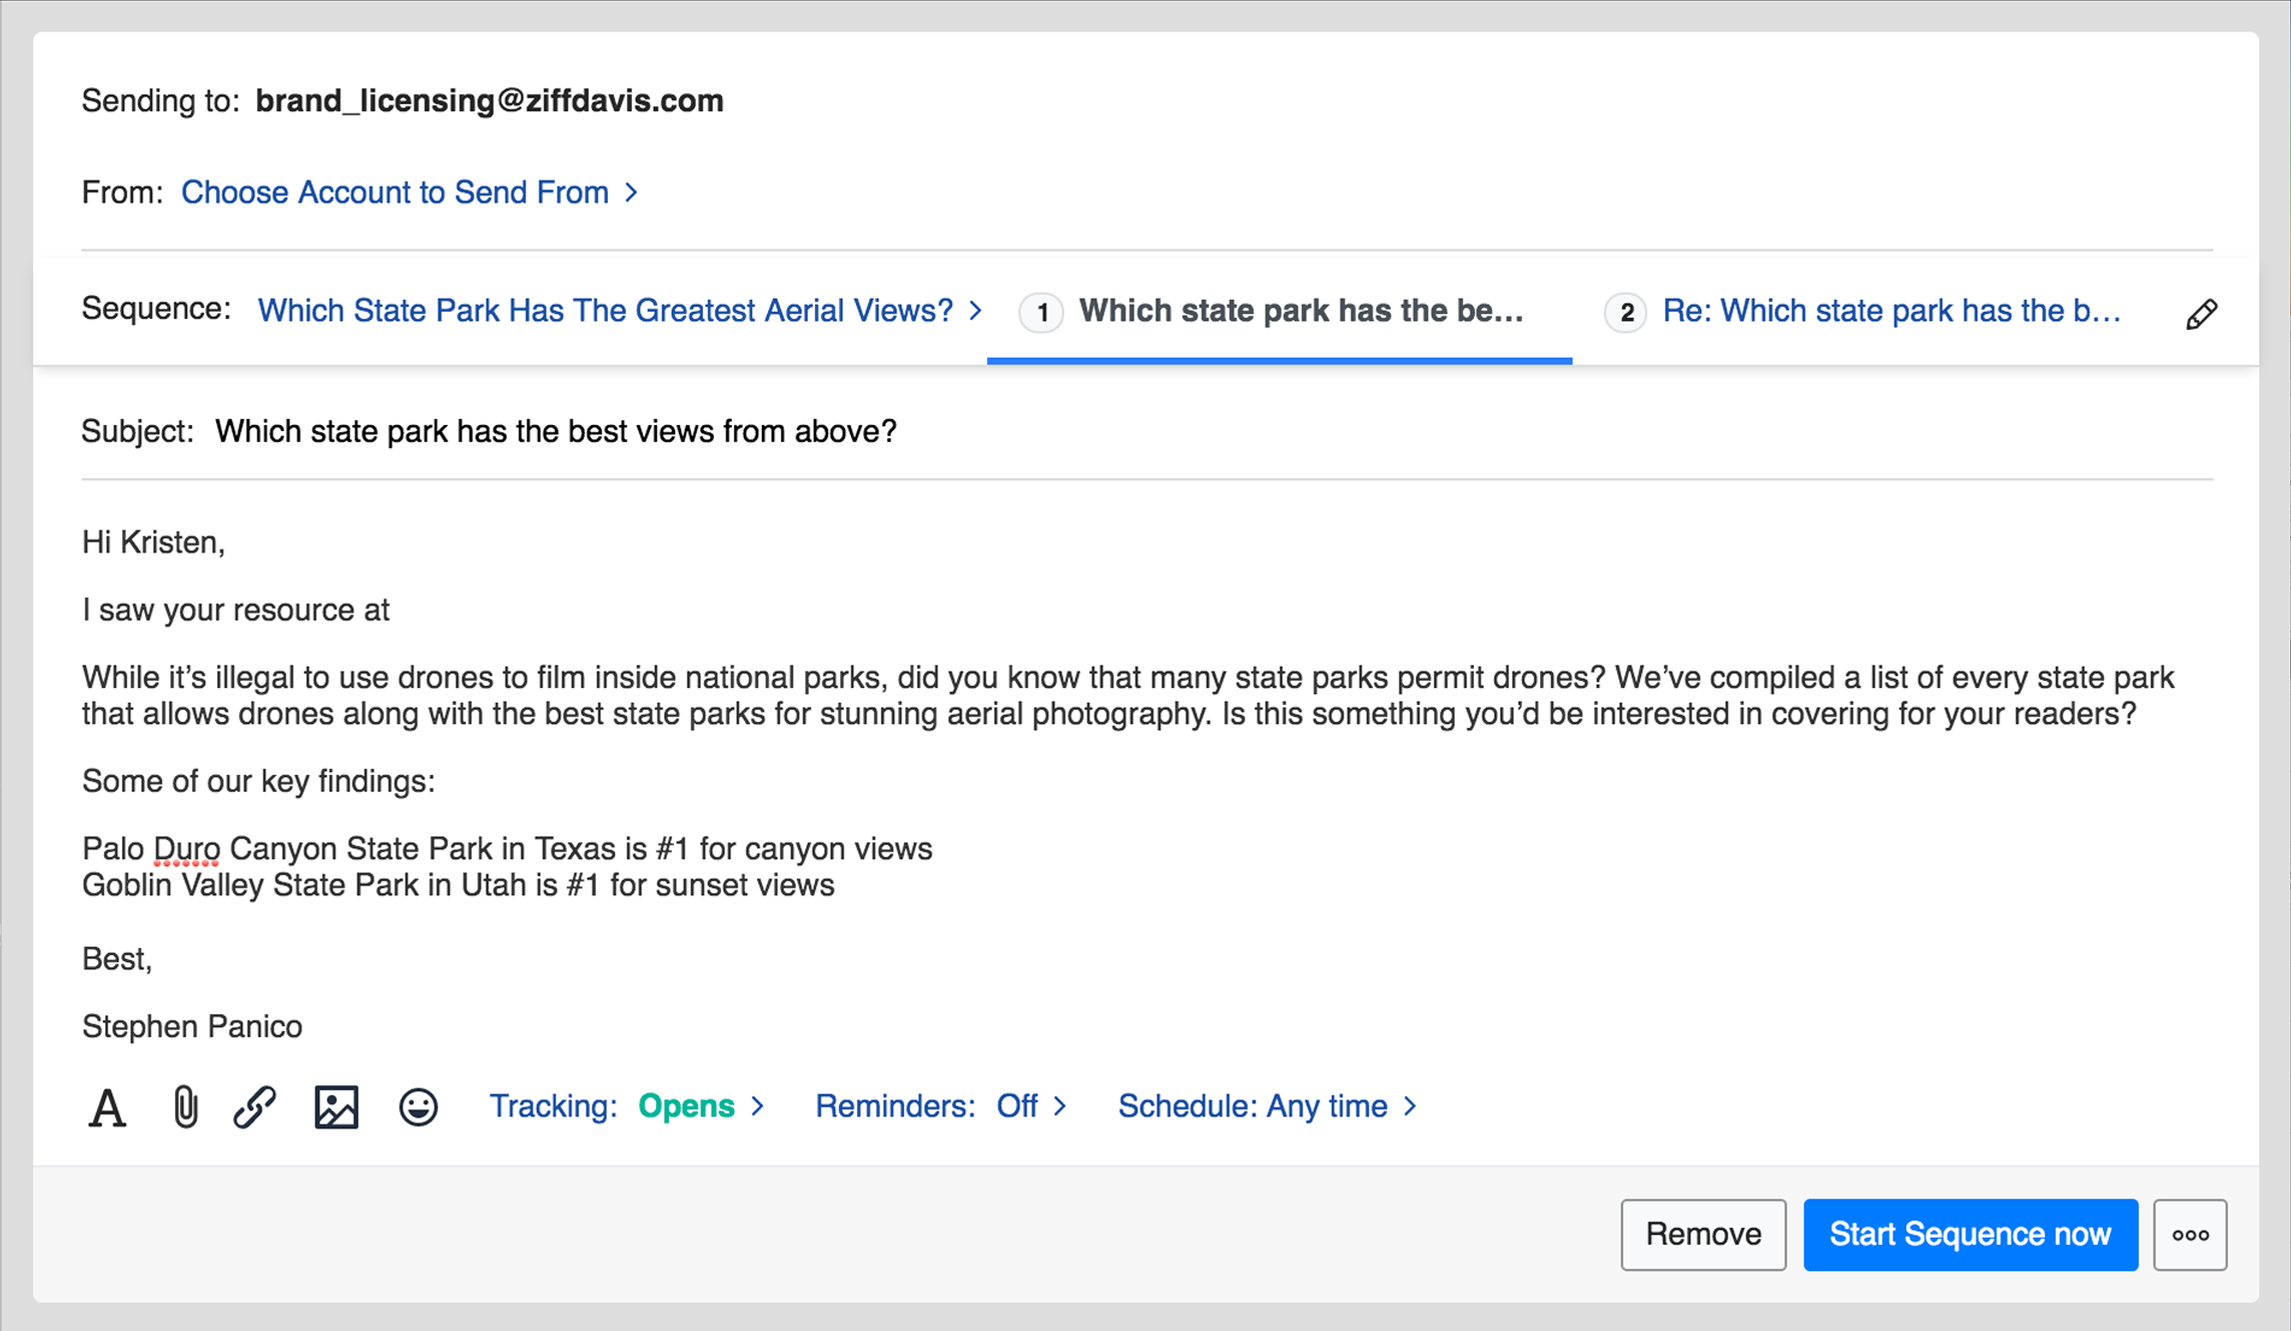This screenshot has height=1331, width=2291.
Task: Open text formatting options (A icon)
Action: (107, 1107)
